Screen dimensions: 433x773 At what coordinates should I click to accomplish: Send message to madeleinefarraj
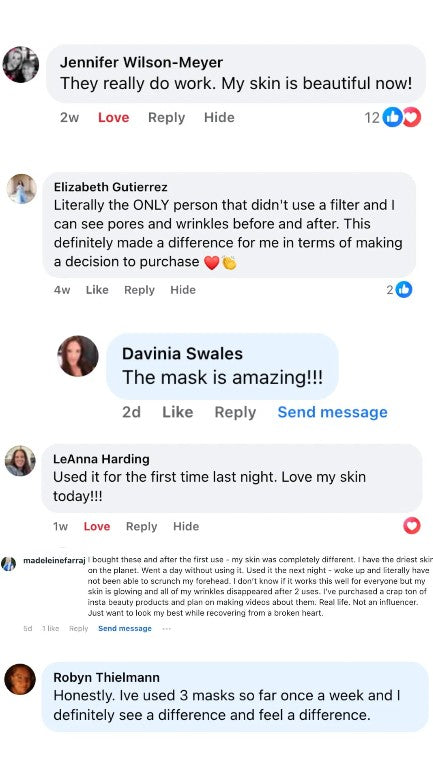click(125, 629)
